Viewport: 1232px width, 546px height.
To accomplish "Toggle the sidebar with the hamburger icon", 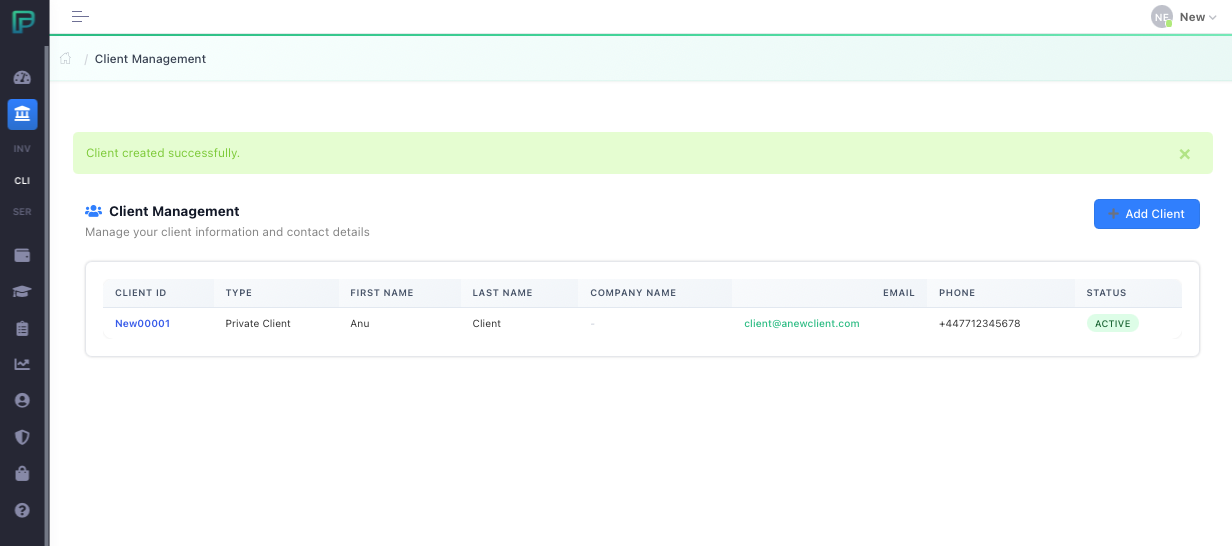I will tap(80, 17).
